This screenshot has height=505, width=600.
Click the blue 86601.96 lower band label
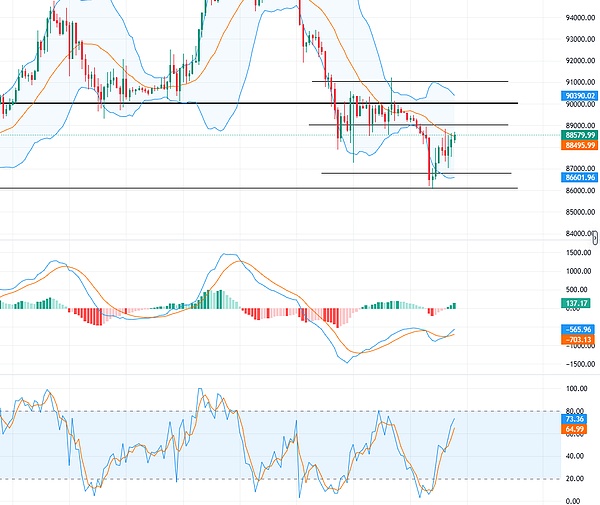[x=580, y=176]
